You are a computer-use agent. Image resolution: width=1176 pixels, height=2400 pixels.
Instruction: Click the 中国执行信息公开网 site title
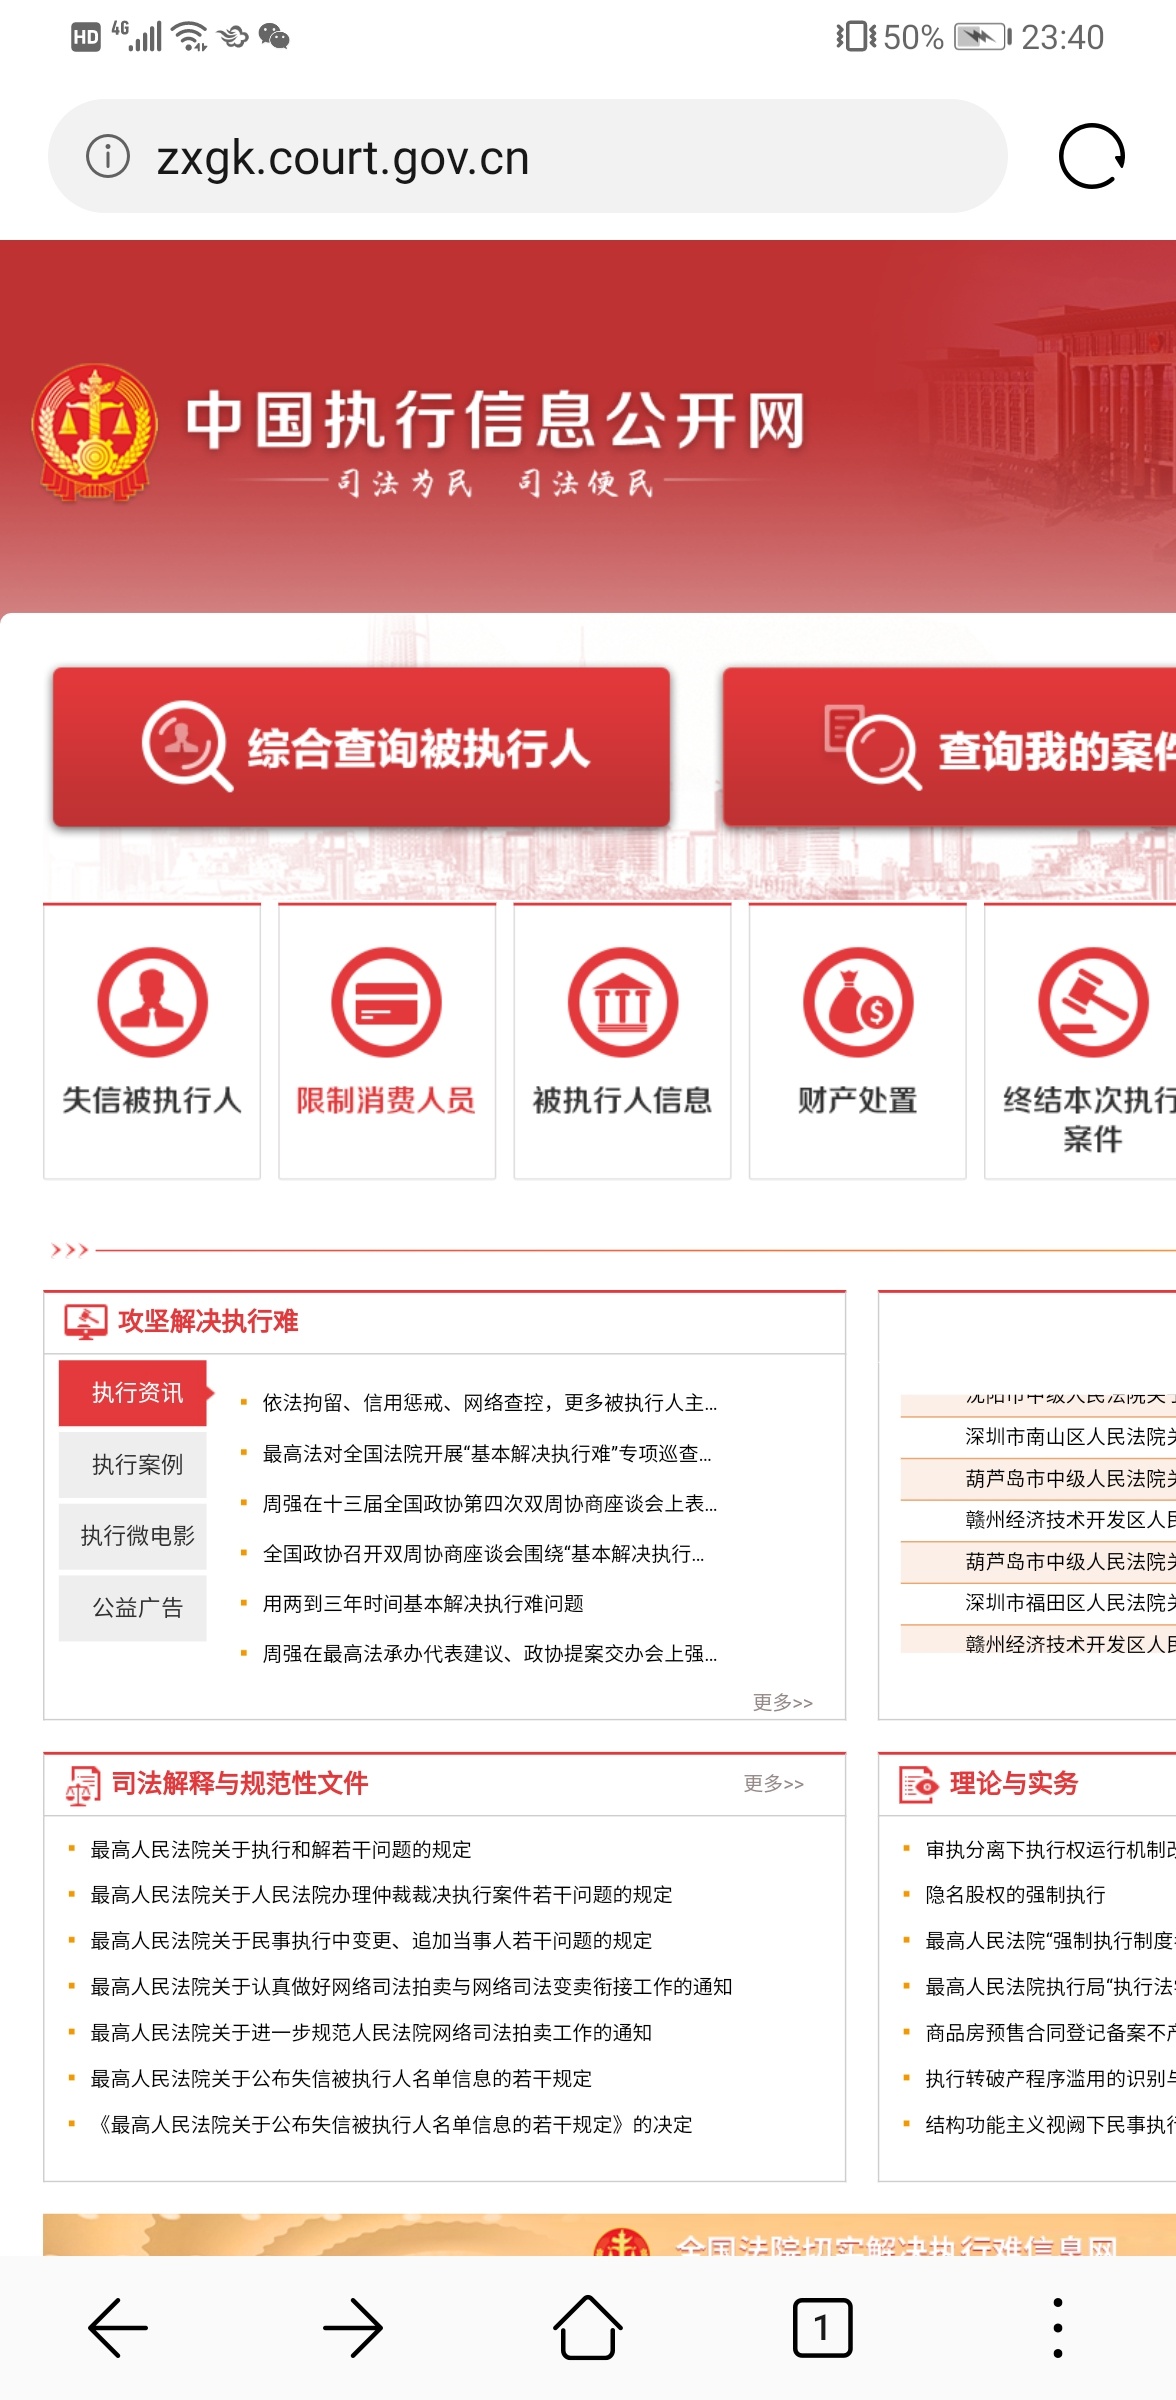point(496,419)
